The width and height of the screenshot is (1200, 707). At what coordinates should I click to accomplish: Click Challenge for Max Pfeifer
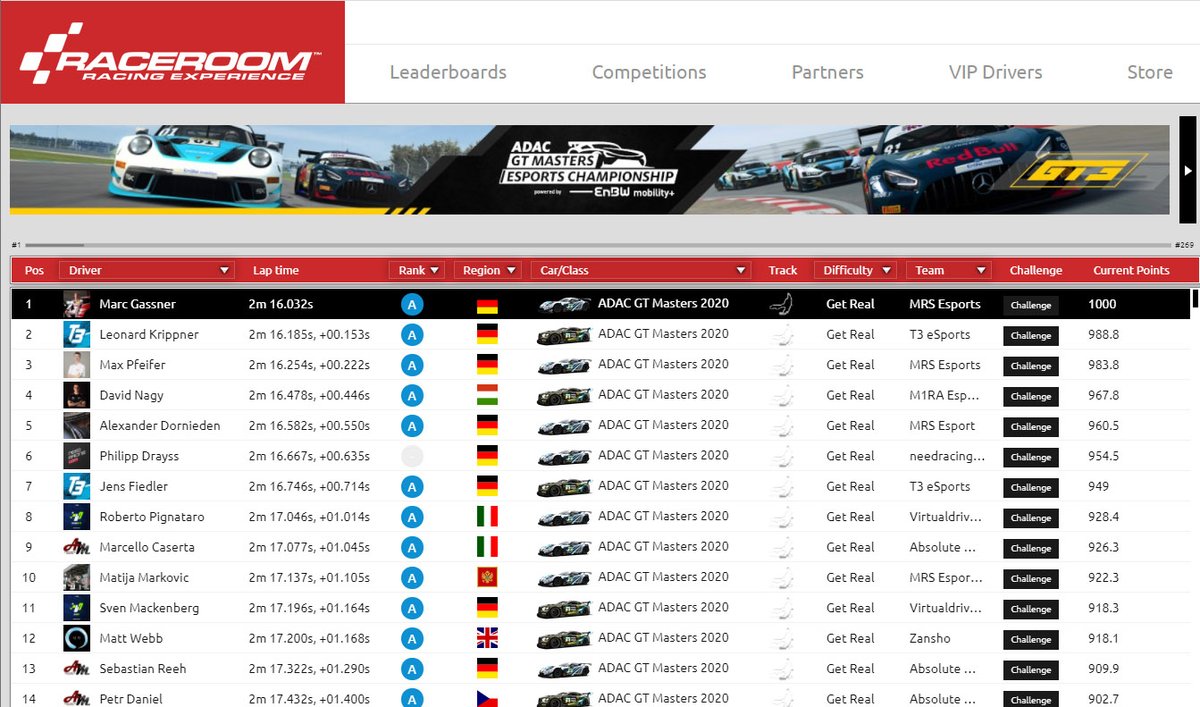click(x=1031, y=366)
